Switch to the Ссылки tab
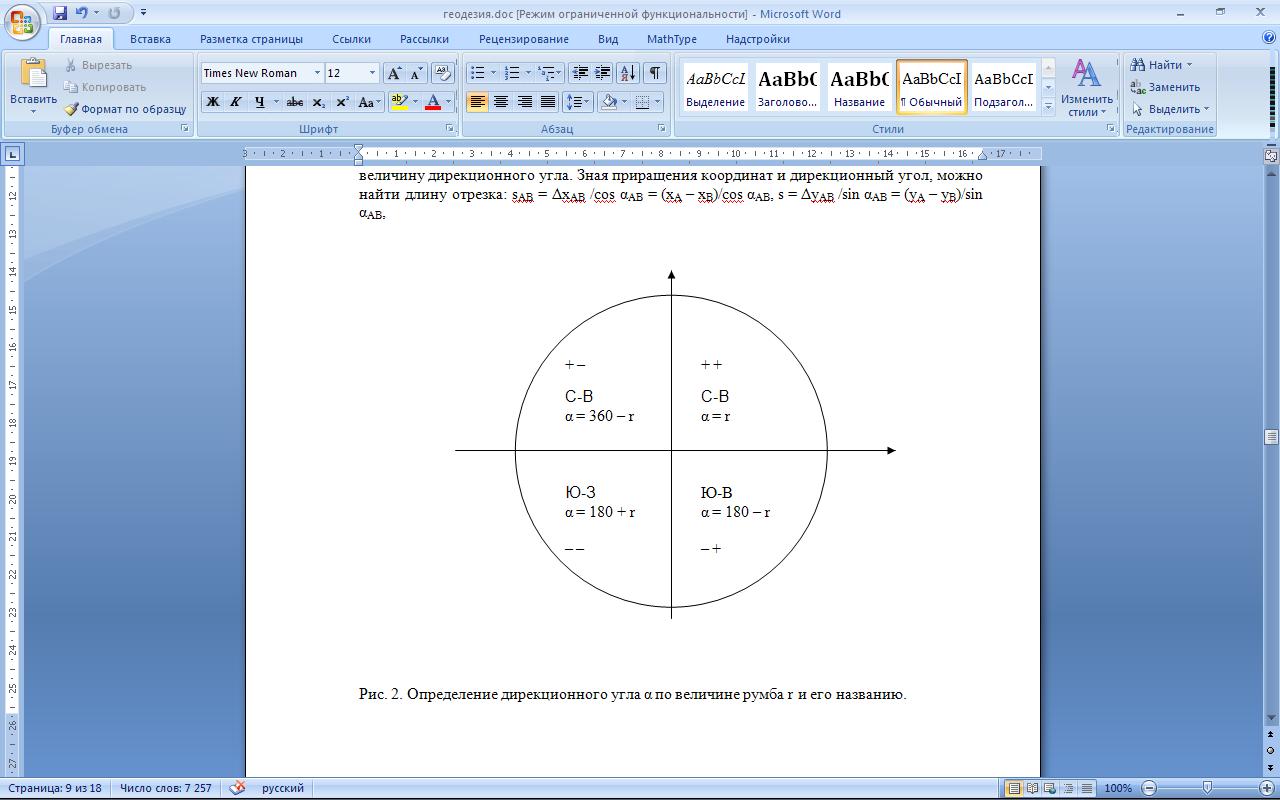Screen dimensions: 1280x800 pos(351,39)
